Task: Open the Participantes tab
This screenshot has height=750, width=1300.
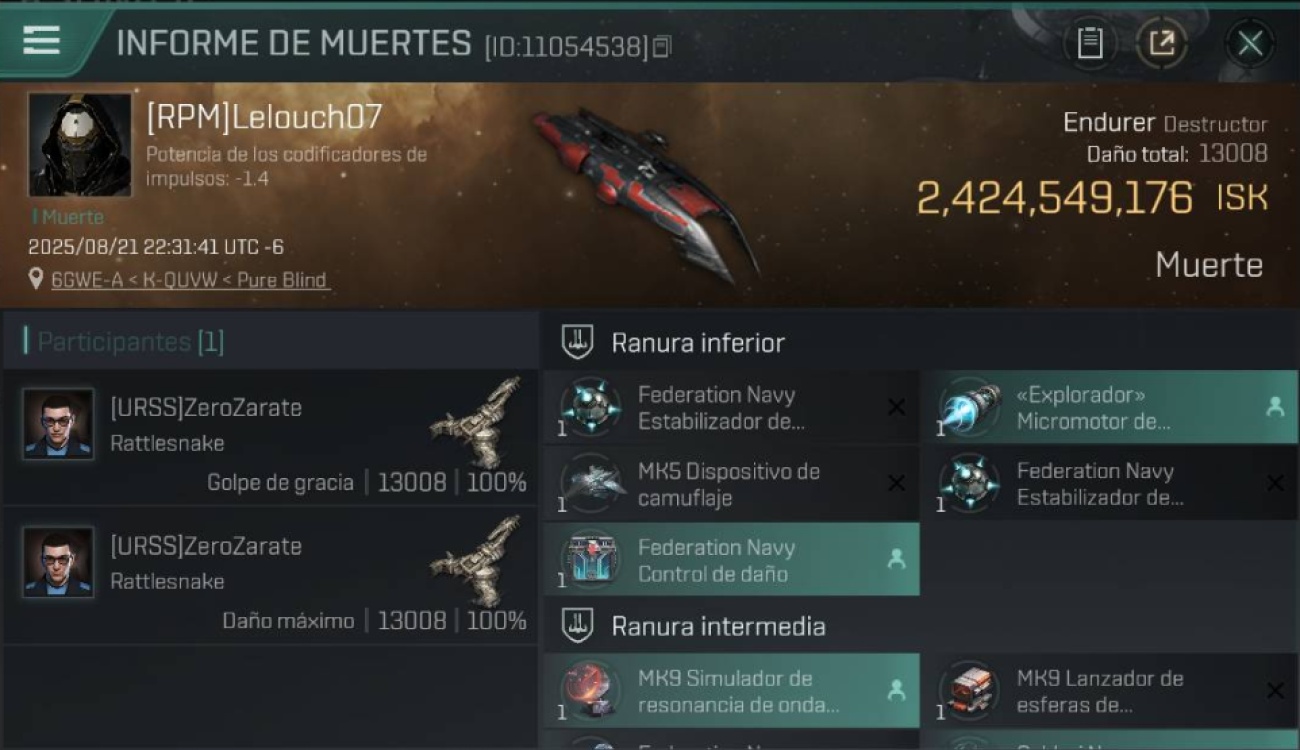Action: (x=130, y=342)
